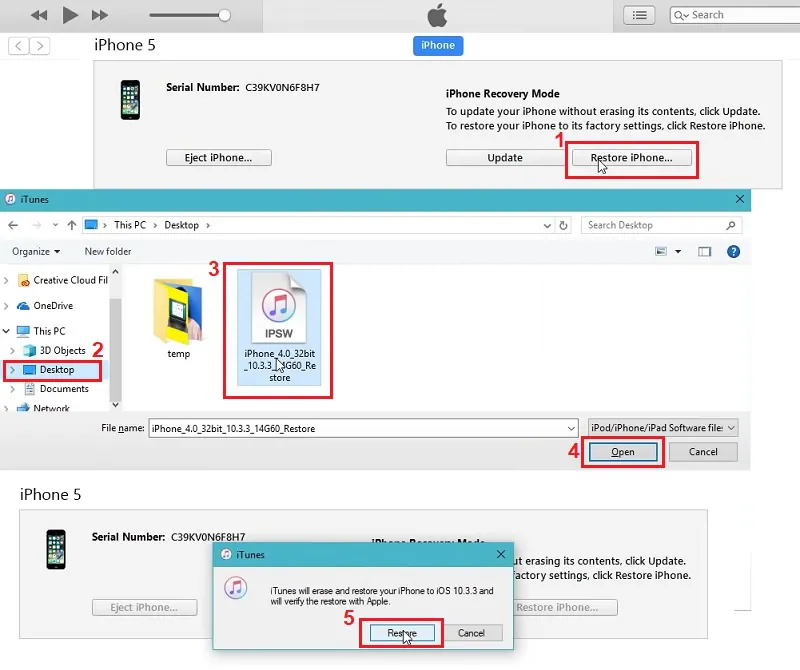
Task: Expand the Desktop tree node
Action: [x=13, y=369]
